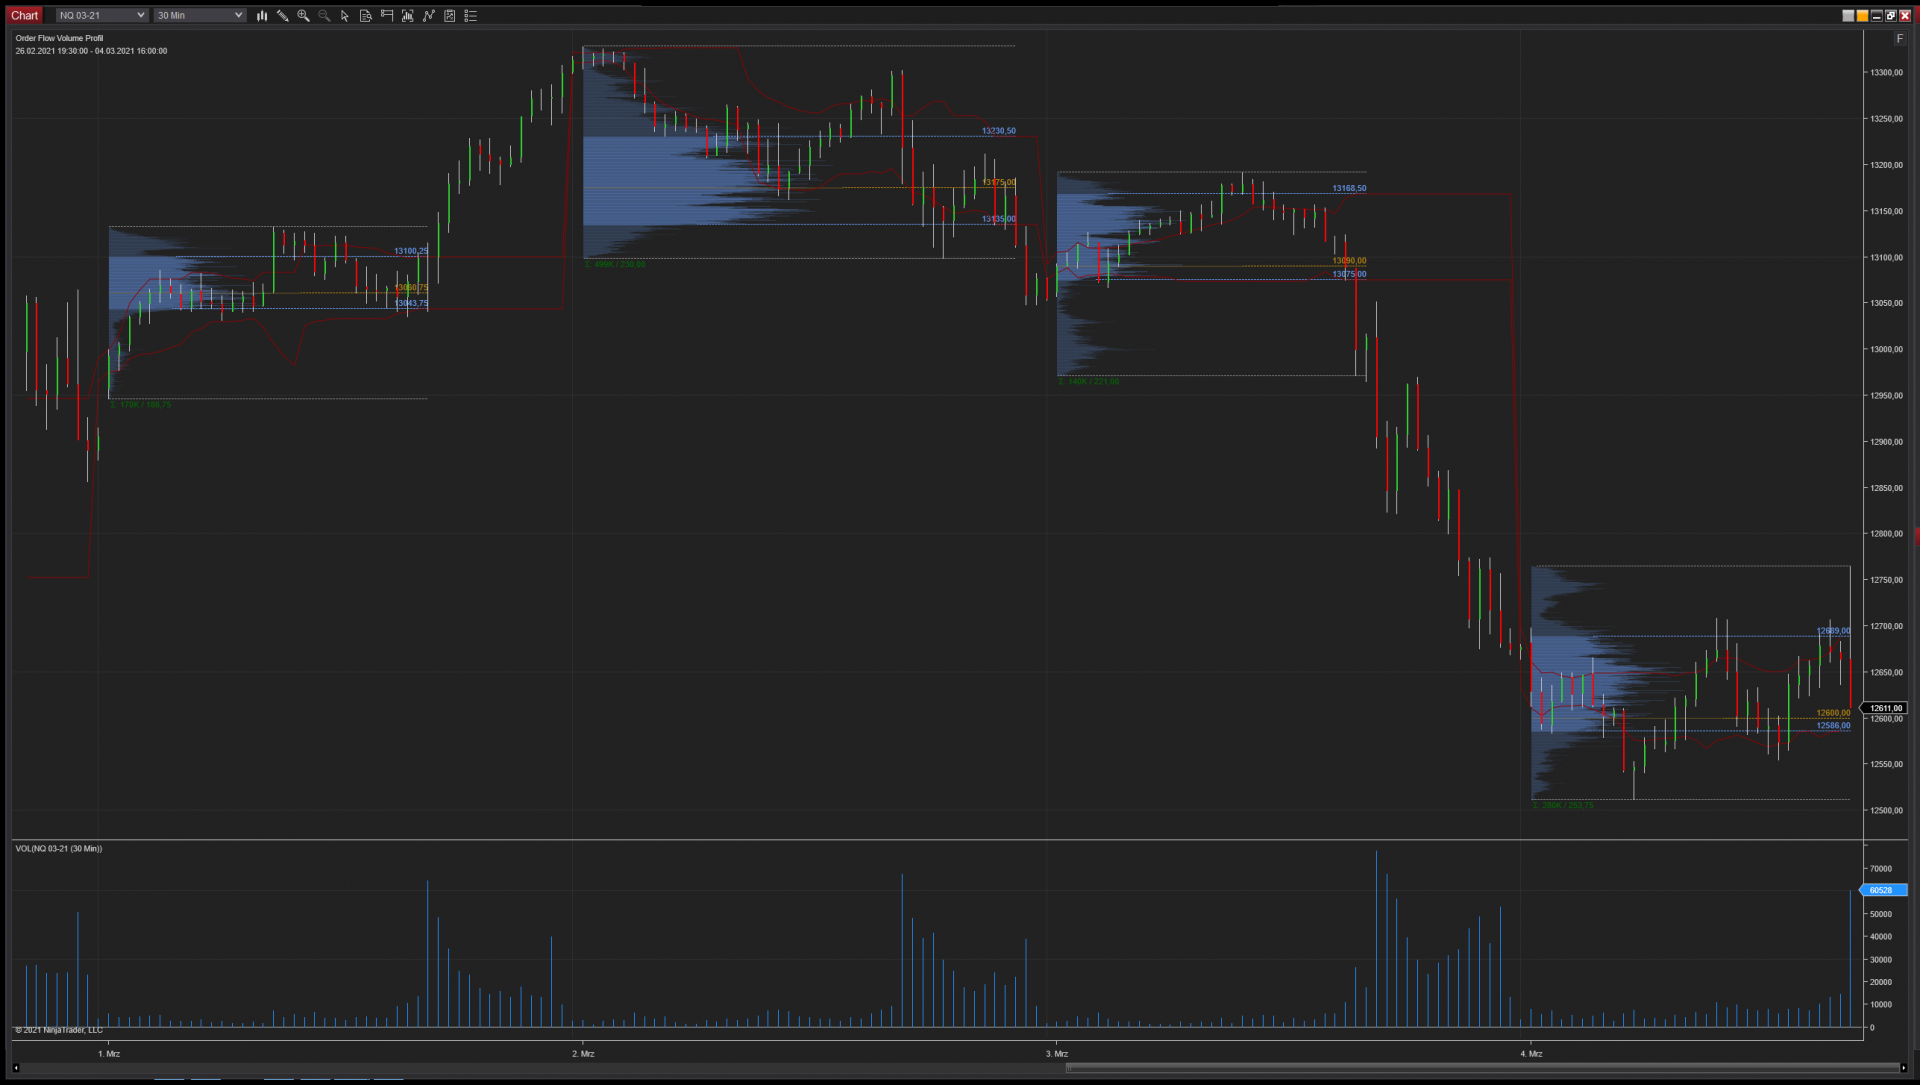Click the zoom in magnifier icon
Image resolution: width=1920 pixels, height=1085 pixels.
[303, 16]
